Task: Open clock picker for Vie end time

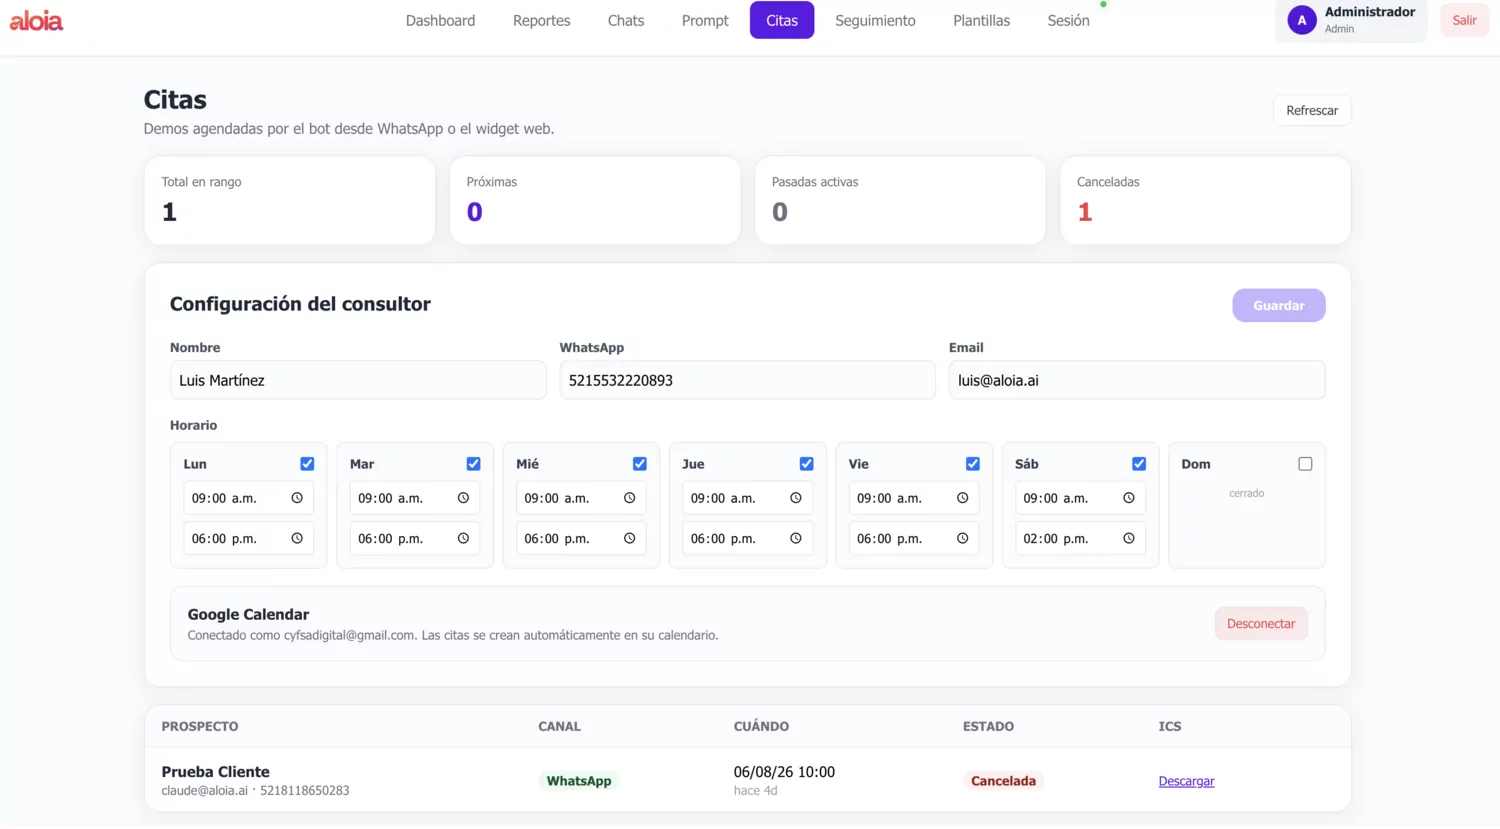Action: pos(962,538)
